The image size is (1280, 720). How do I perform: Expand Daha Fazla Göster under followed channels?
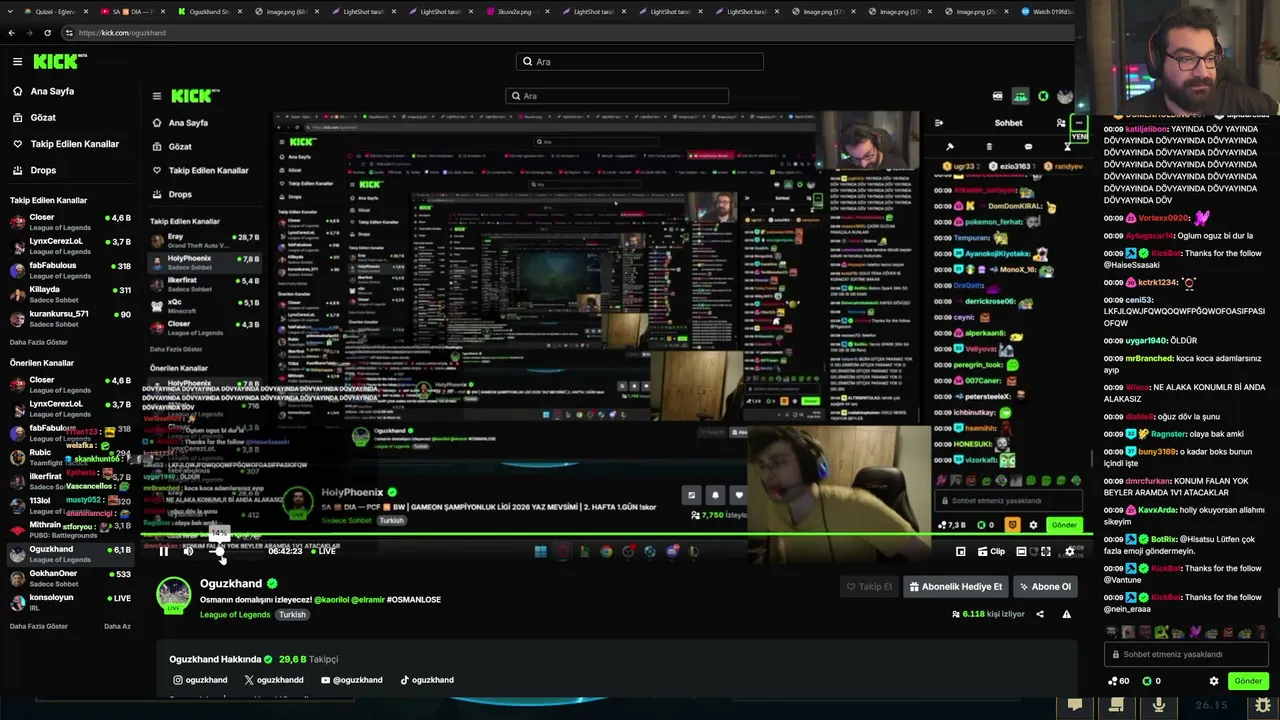pos(39,342)
